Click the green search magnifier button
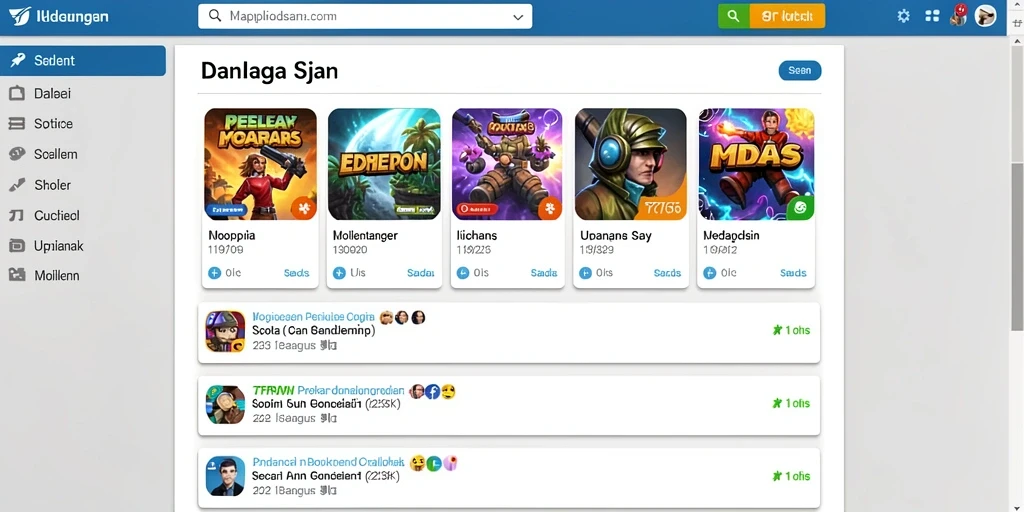 tap(733, 16)
